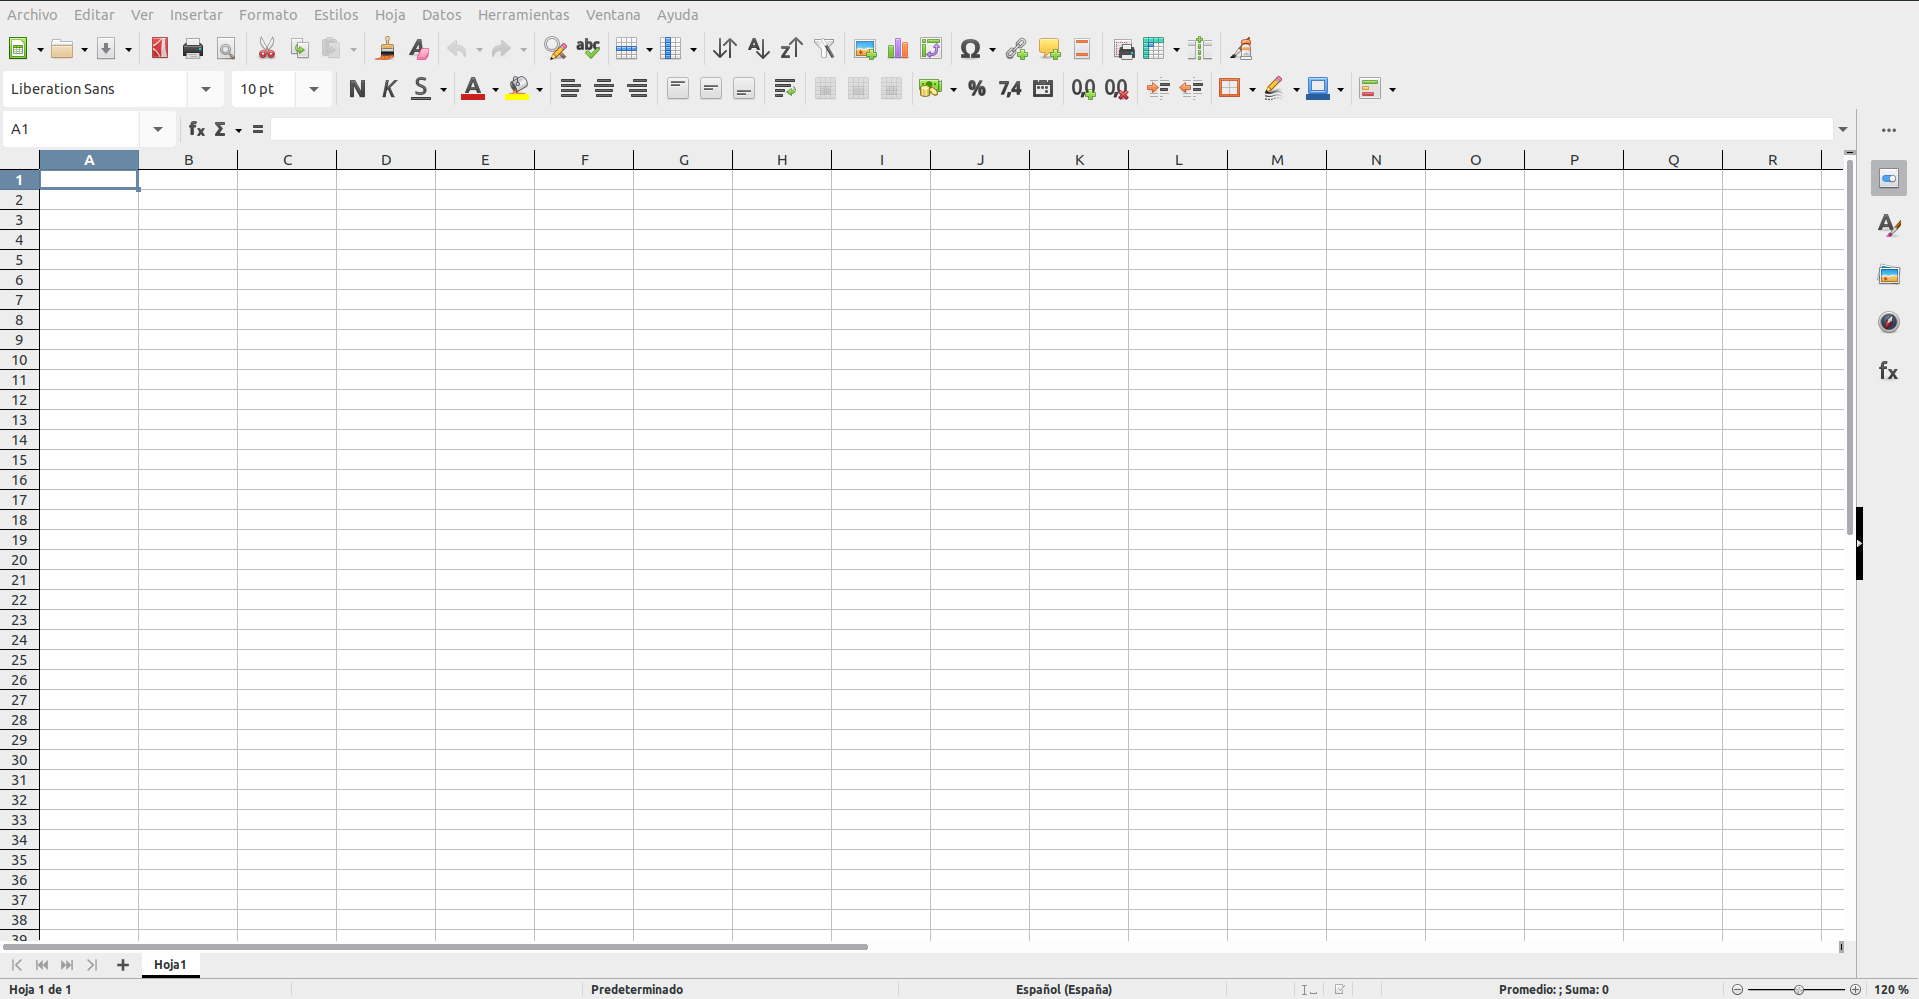Open the Print Preview tool

pyautogui.click(x=226, y=49)
